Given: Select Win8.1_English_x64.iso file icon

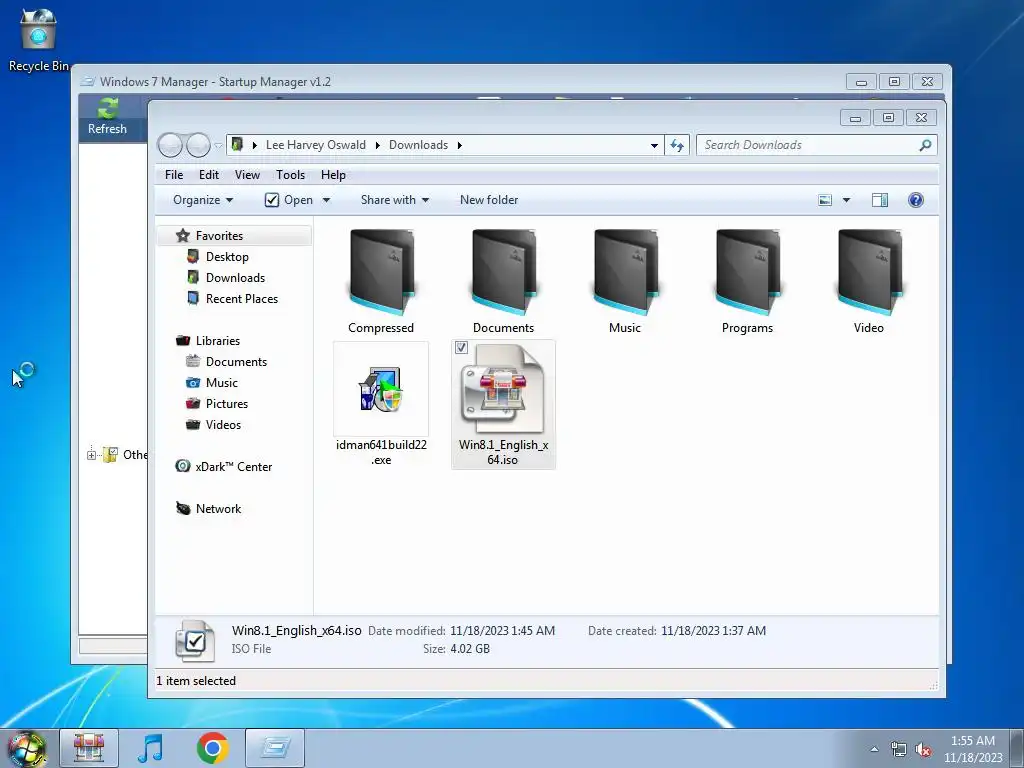Looking at the screenshot, I should click(503, 389).
